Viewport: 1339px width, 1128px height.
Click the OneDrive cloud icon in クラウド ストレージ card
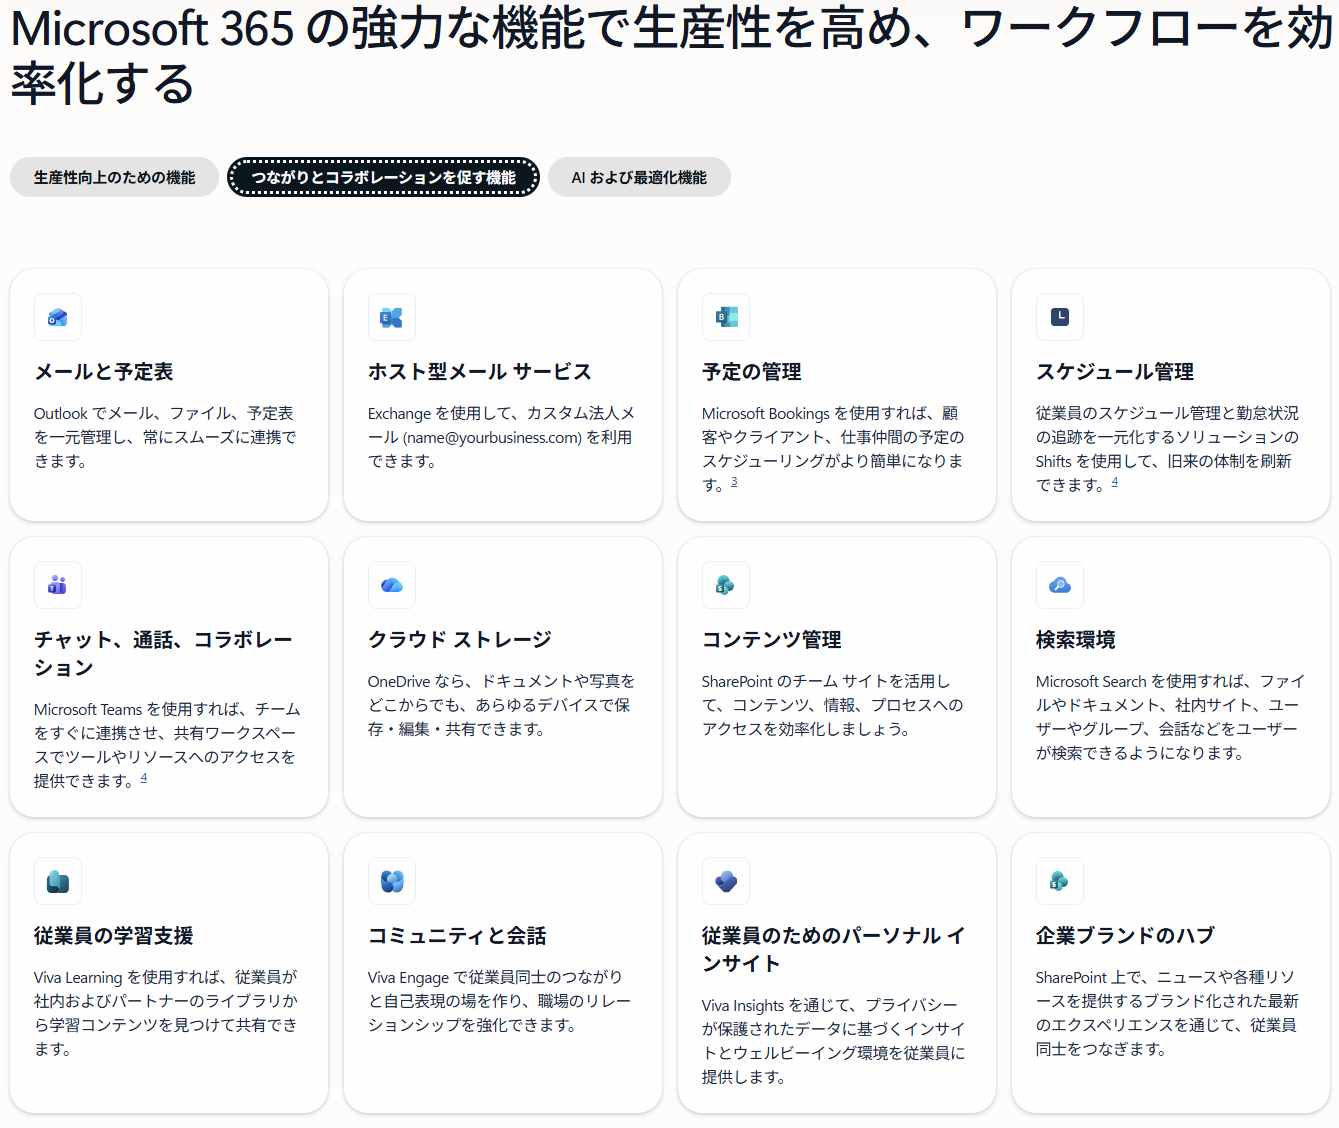point(392,585)
